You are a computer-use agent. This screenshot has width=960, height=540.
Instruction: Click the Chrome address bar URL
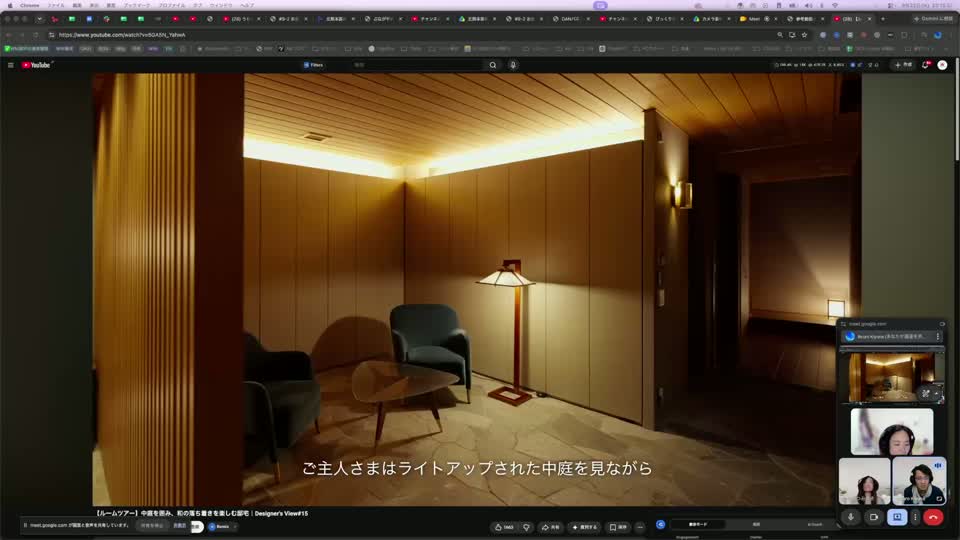[x=122, y=35]
